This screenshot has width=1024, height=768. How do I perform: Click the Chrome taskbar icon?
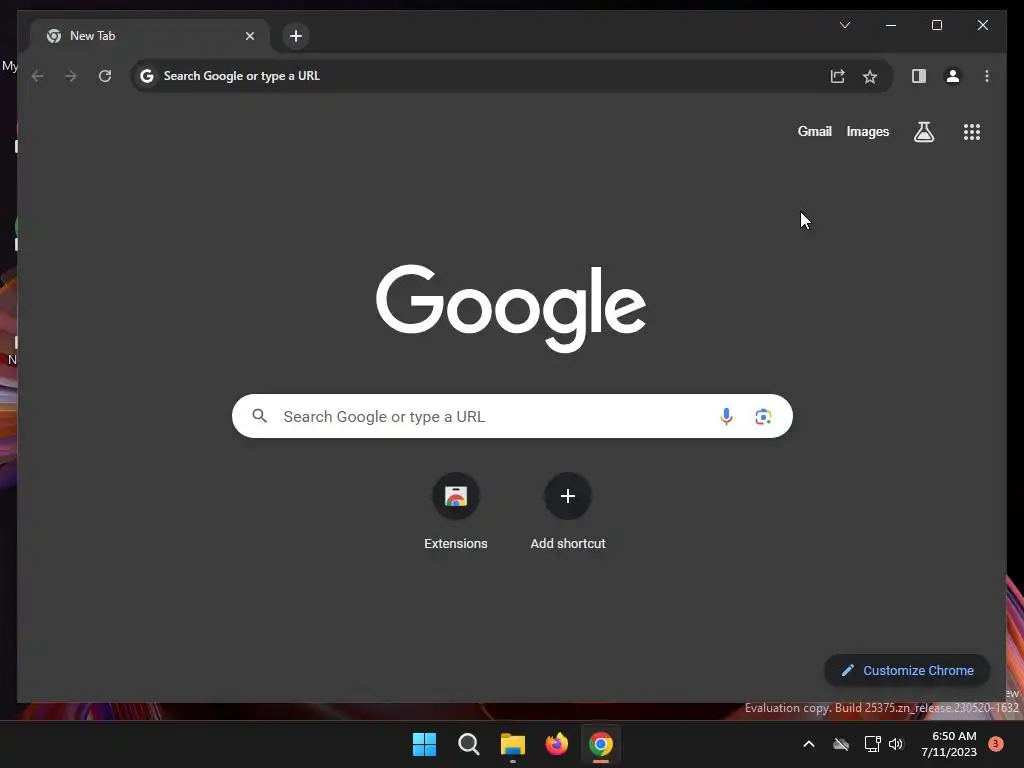[601, 744]
